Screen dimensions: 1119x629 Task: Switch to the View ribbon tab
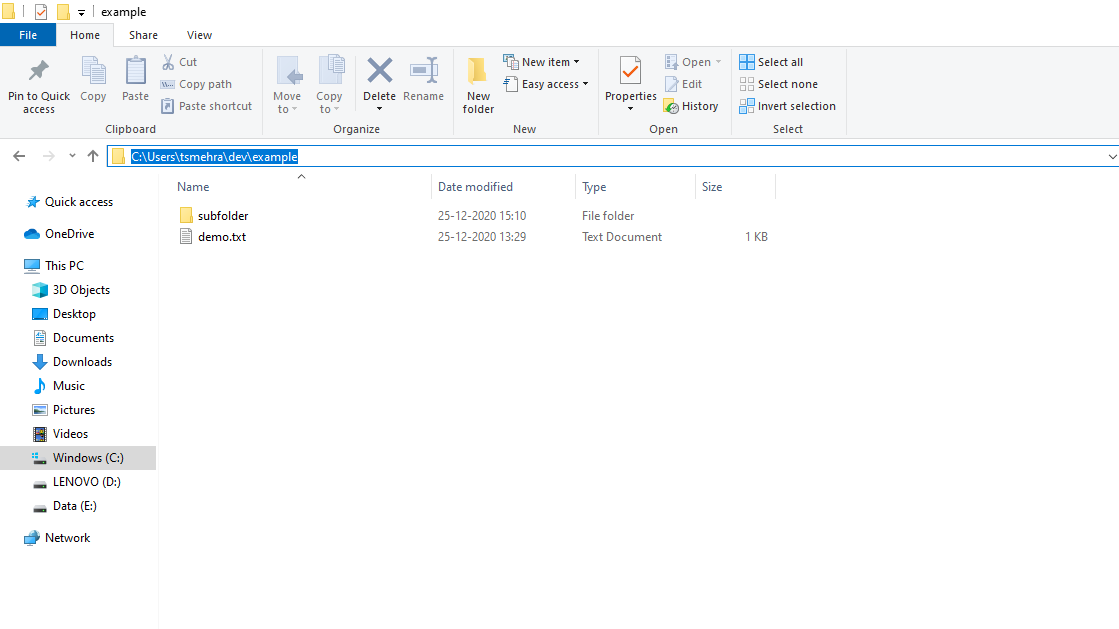pyautogui.click(x=199, y=35)
